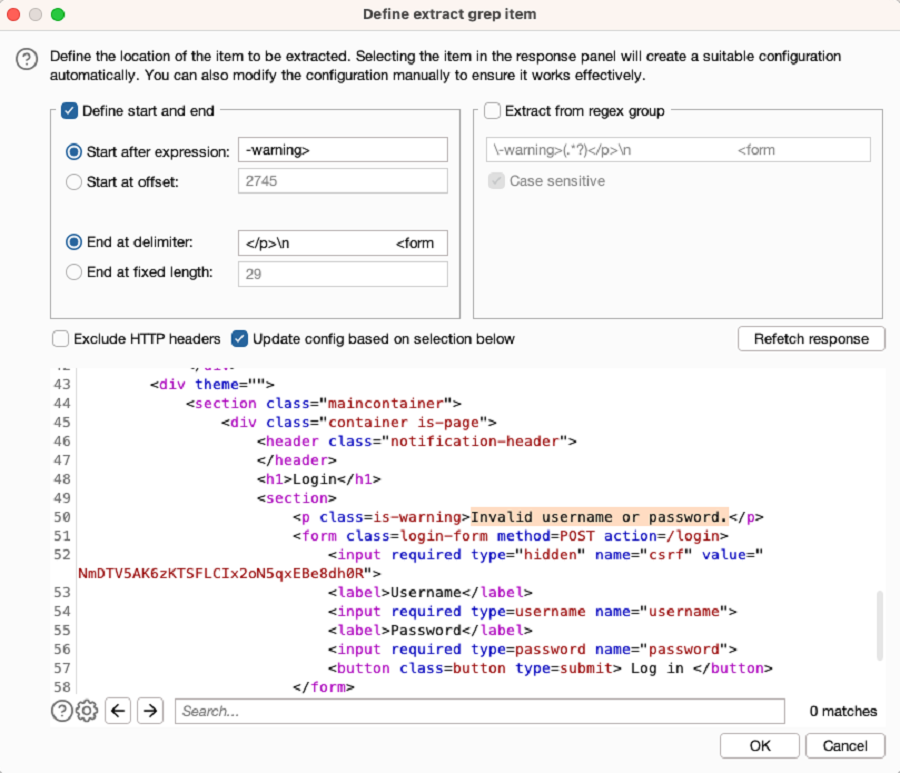Click the End at fixed length field
Image resolution: width=900 pixels, height=773 pixels.
coord(343,274)
